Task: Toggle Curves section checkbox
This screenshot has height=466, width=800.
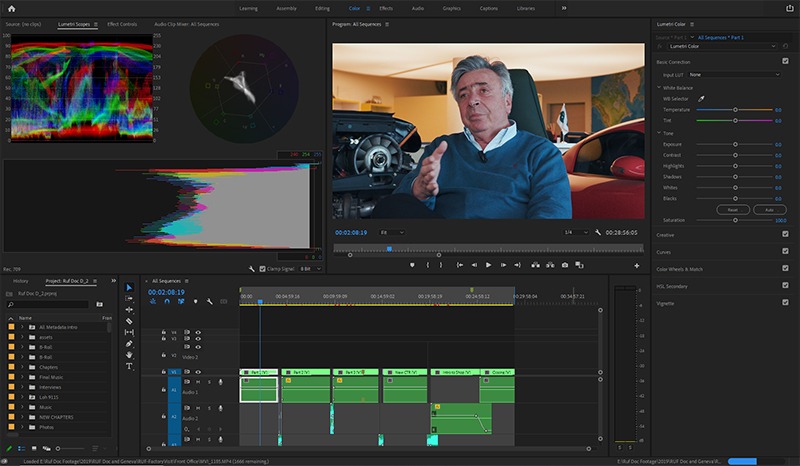Action: [785, 251]
